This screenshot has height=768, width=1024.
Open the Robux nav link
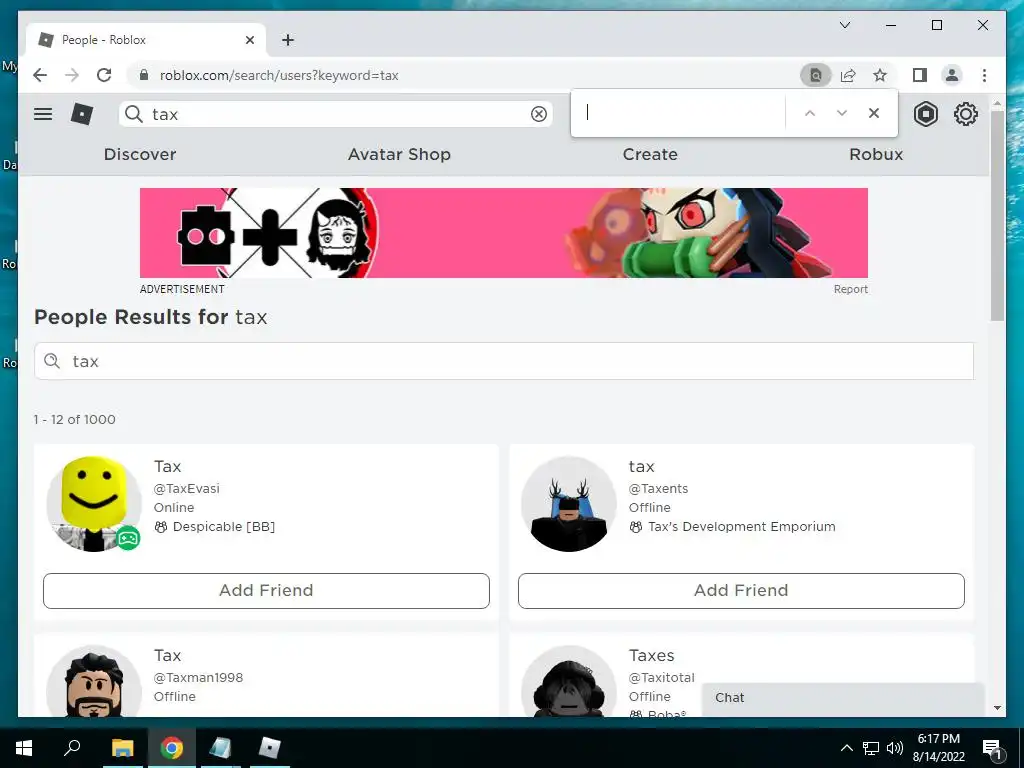click(x=876, y=154)
